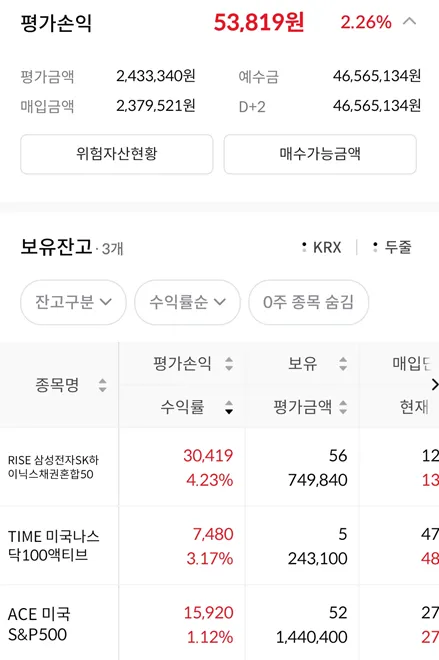Toggle the 0주 종목 숨김 filter
The image size is (439, 660).
point(309,302)
